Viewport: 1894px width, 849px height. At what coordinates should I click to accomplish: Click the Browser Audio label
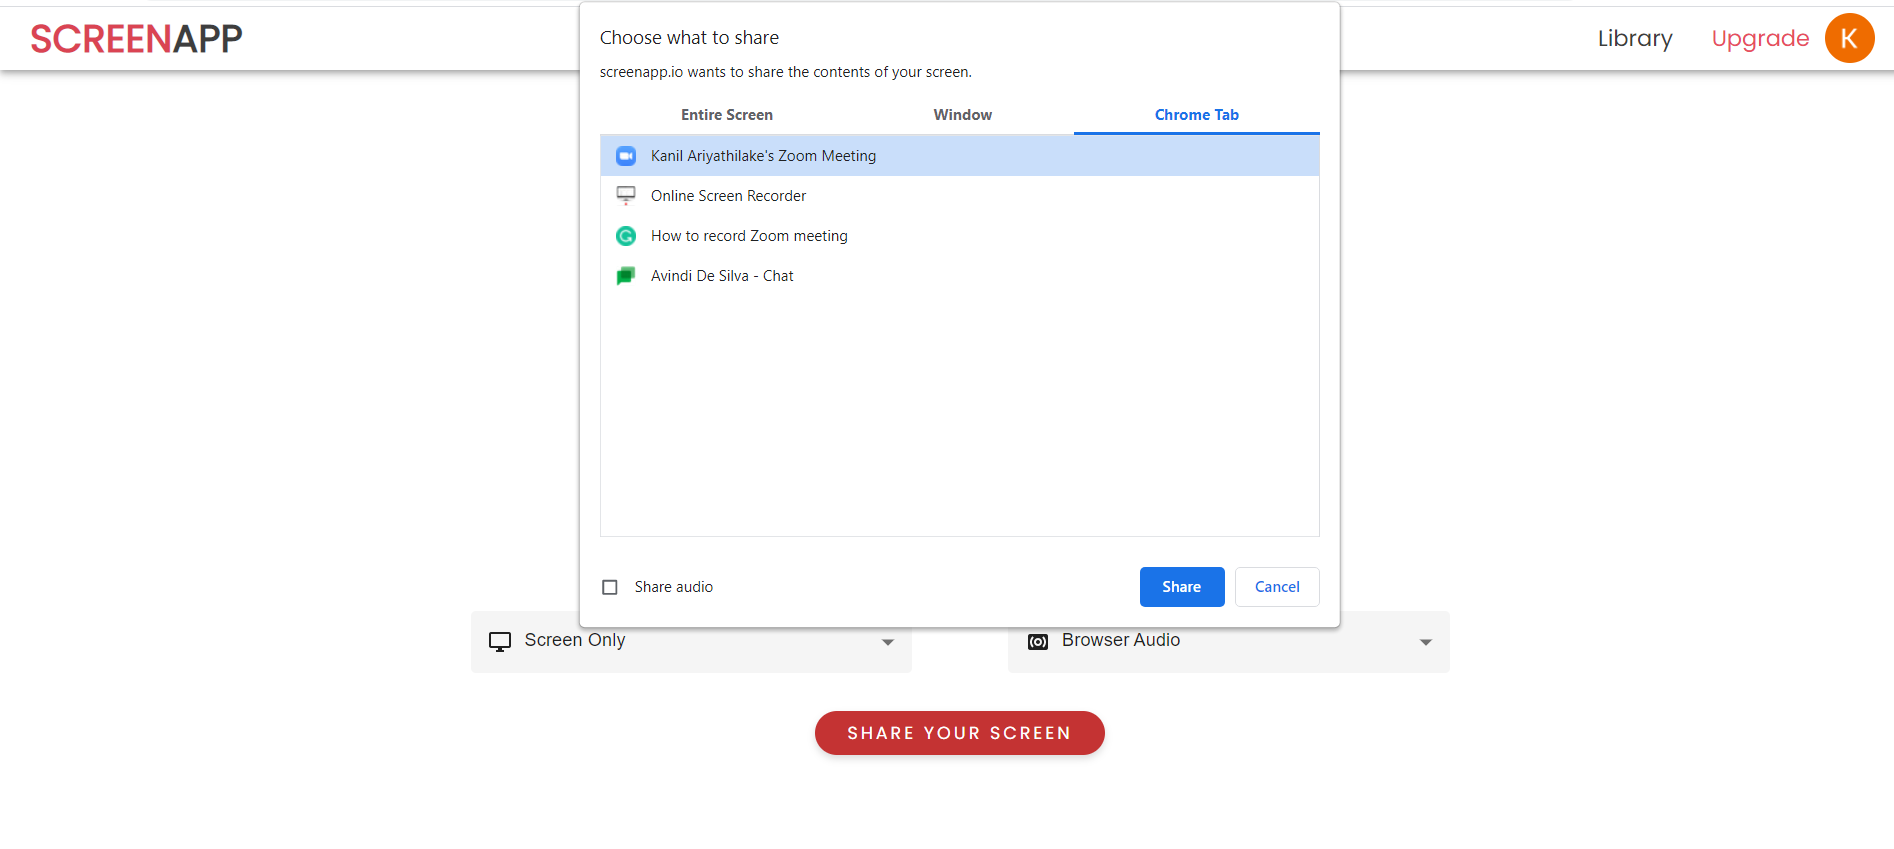pyautogui.click(x=1121, y=640)
